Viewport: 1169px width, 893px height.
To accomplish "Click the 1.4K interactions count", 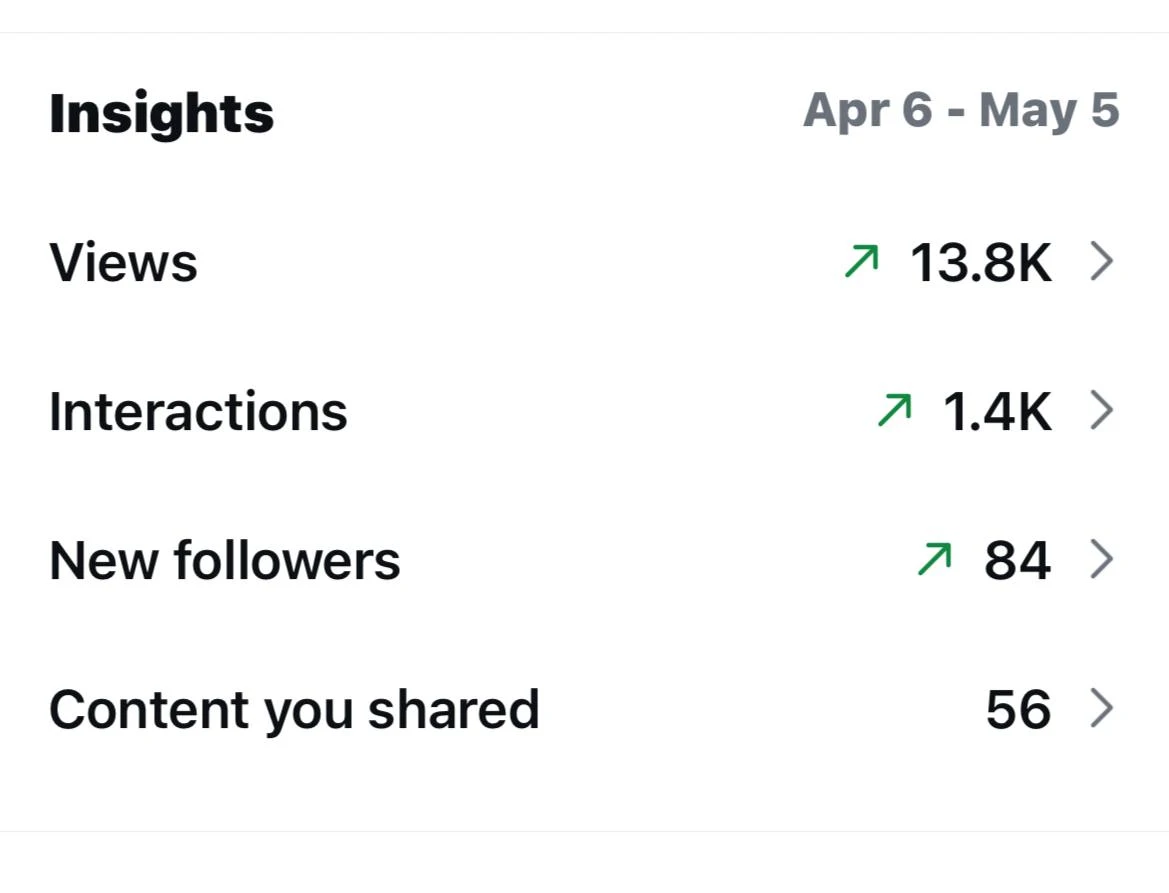I will click(x=998, y=411).
